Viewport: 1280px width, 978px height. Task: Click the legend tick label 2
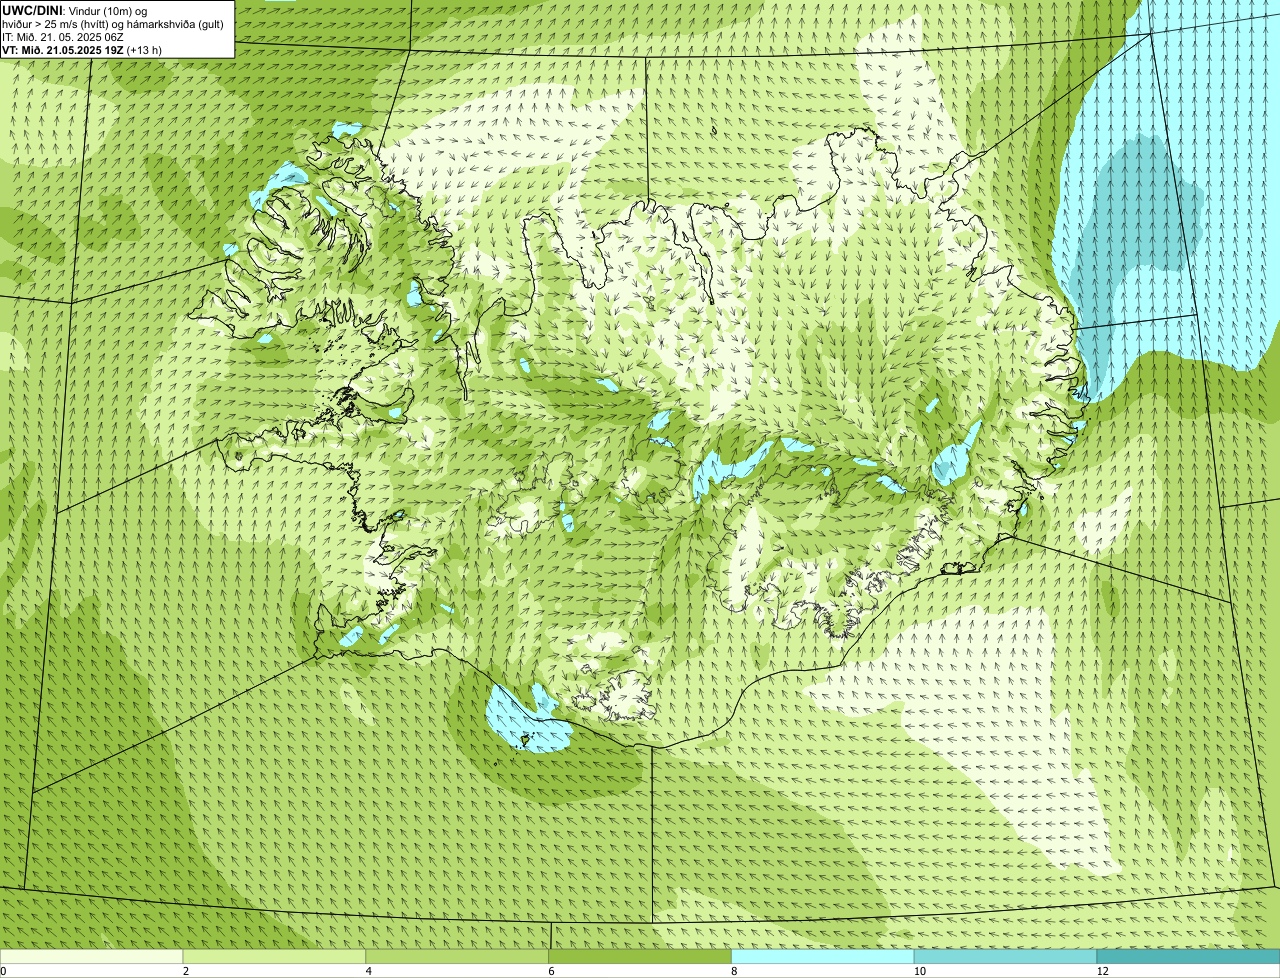coord(185,971)
